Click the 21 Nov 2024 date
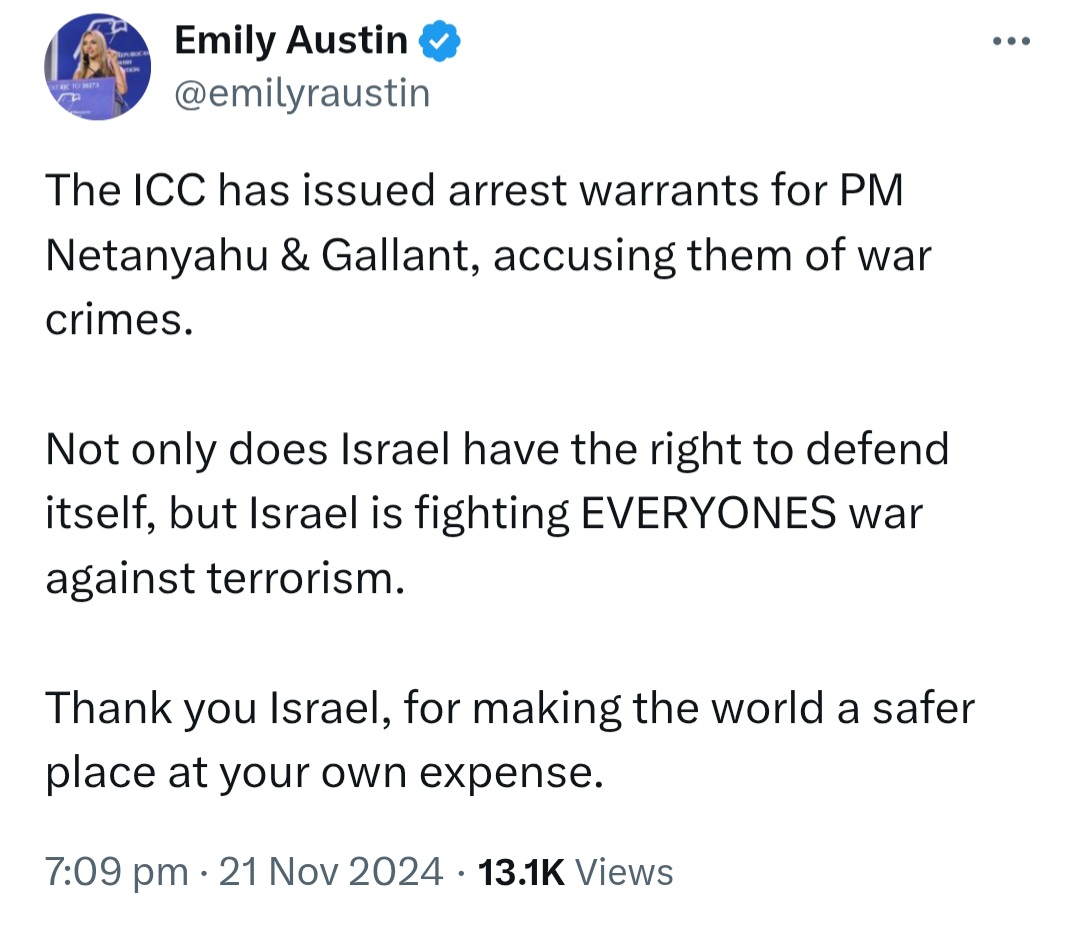The width and height of the screenshot is (1080, 937). (x=331, y=872)
